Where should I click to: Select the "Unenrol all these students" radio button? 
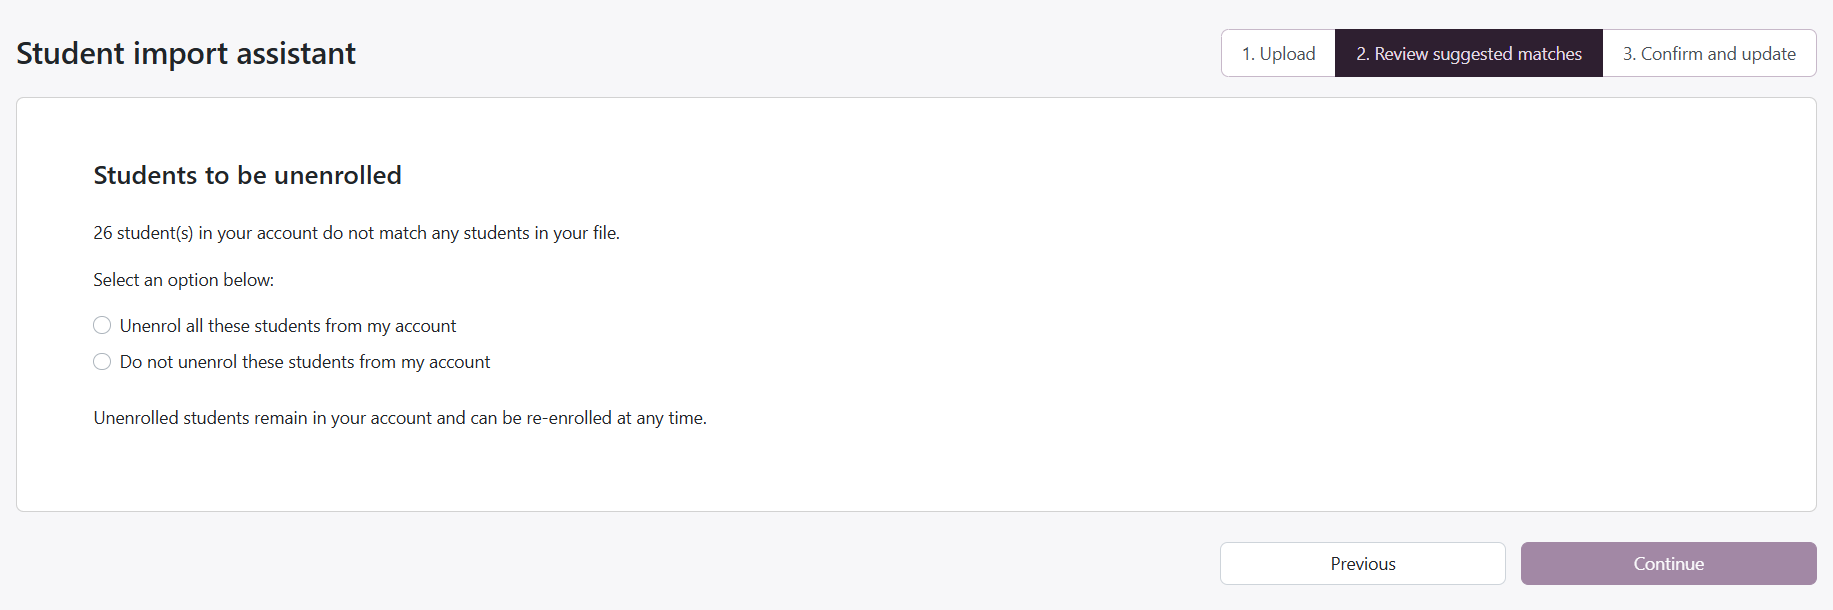[x=102, y=325]
